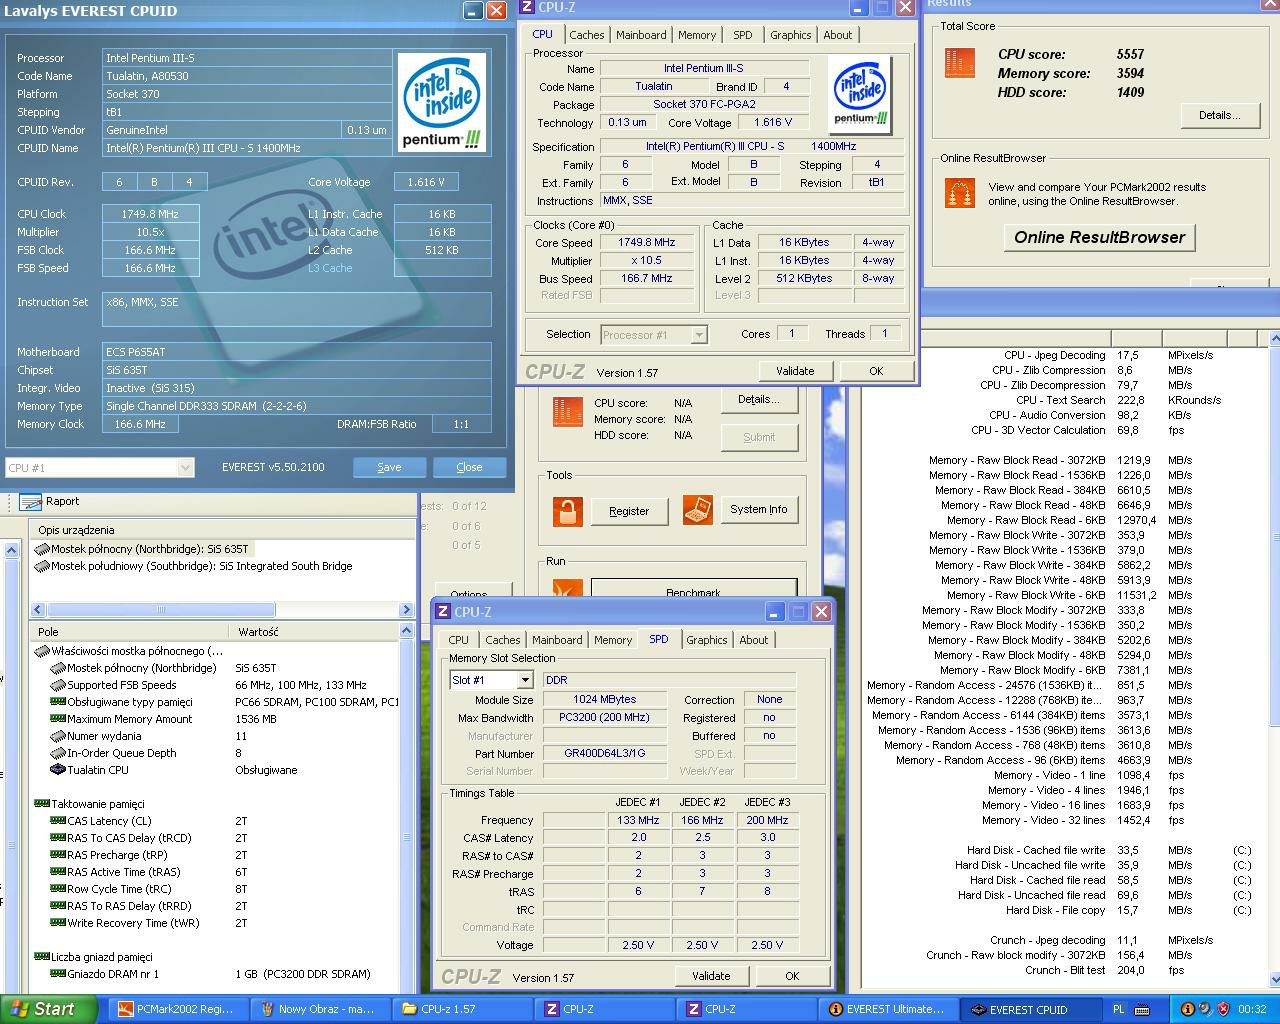Click the Details button under Total Score
This screenshot has height=1024, width=1280.
tap(1219, 115)
